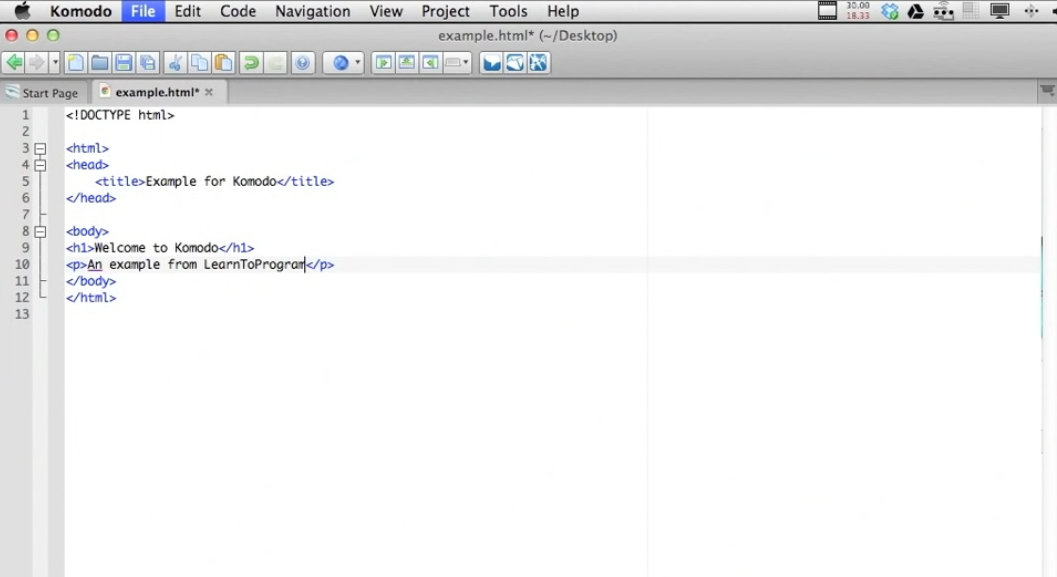1057x577 pixels.
Task: Preview in browser with the globe icon
Action: click(340, 63)
